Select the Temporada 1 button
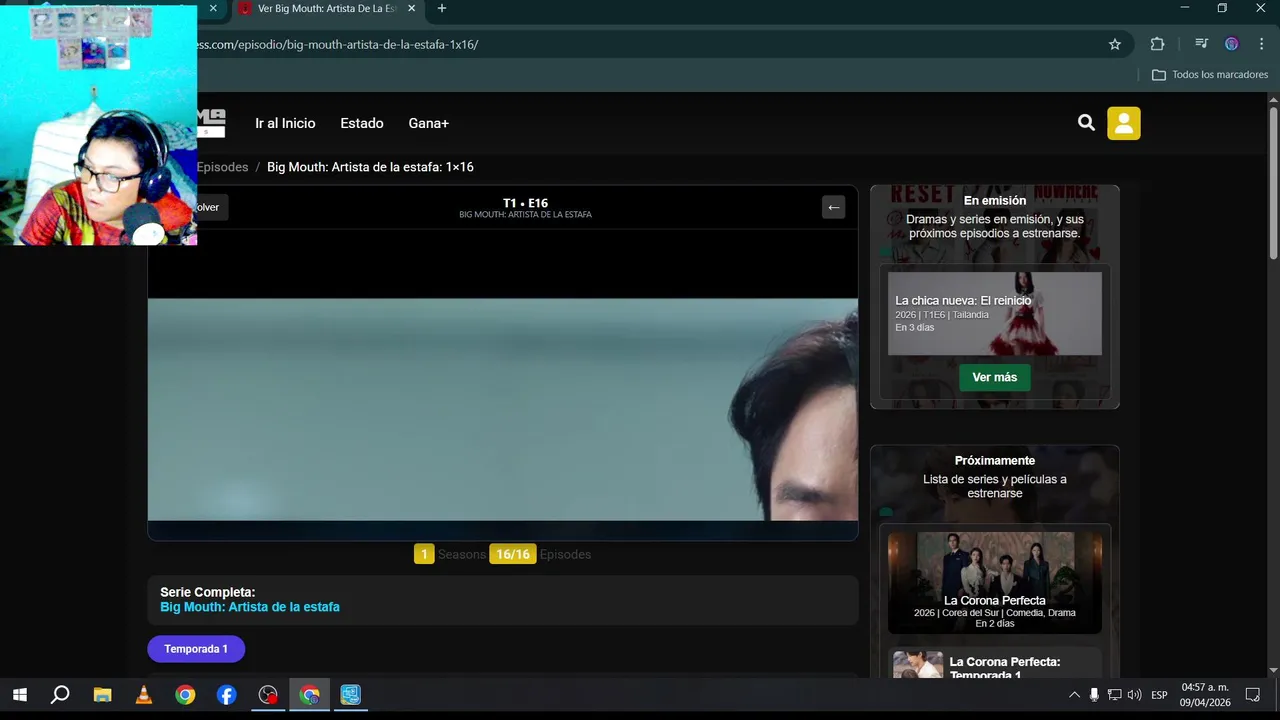Viewport: 1280px width, 720px height. coord(196,649)
